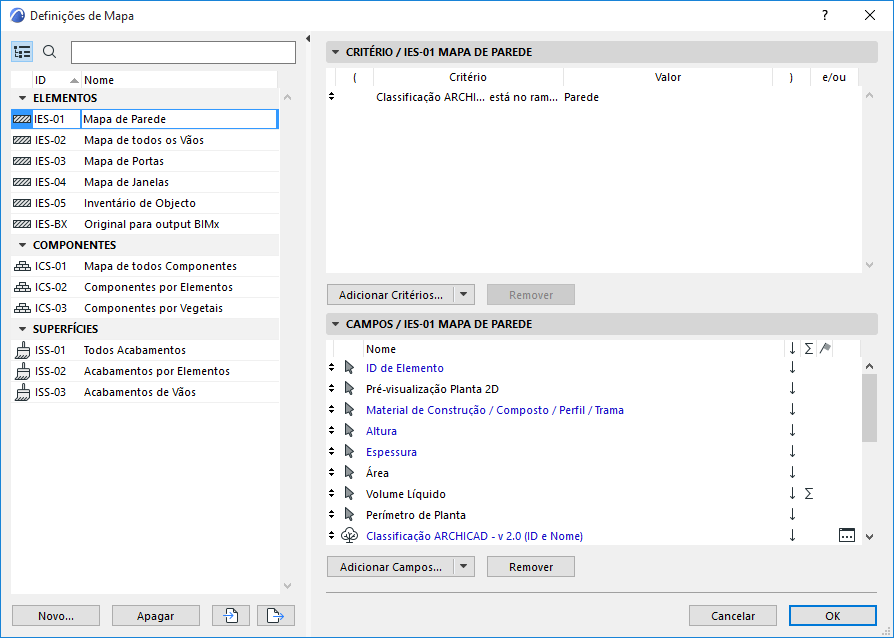Click the export scheme icon button
This screenshot has height=638, width=894.
(276, 616)
